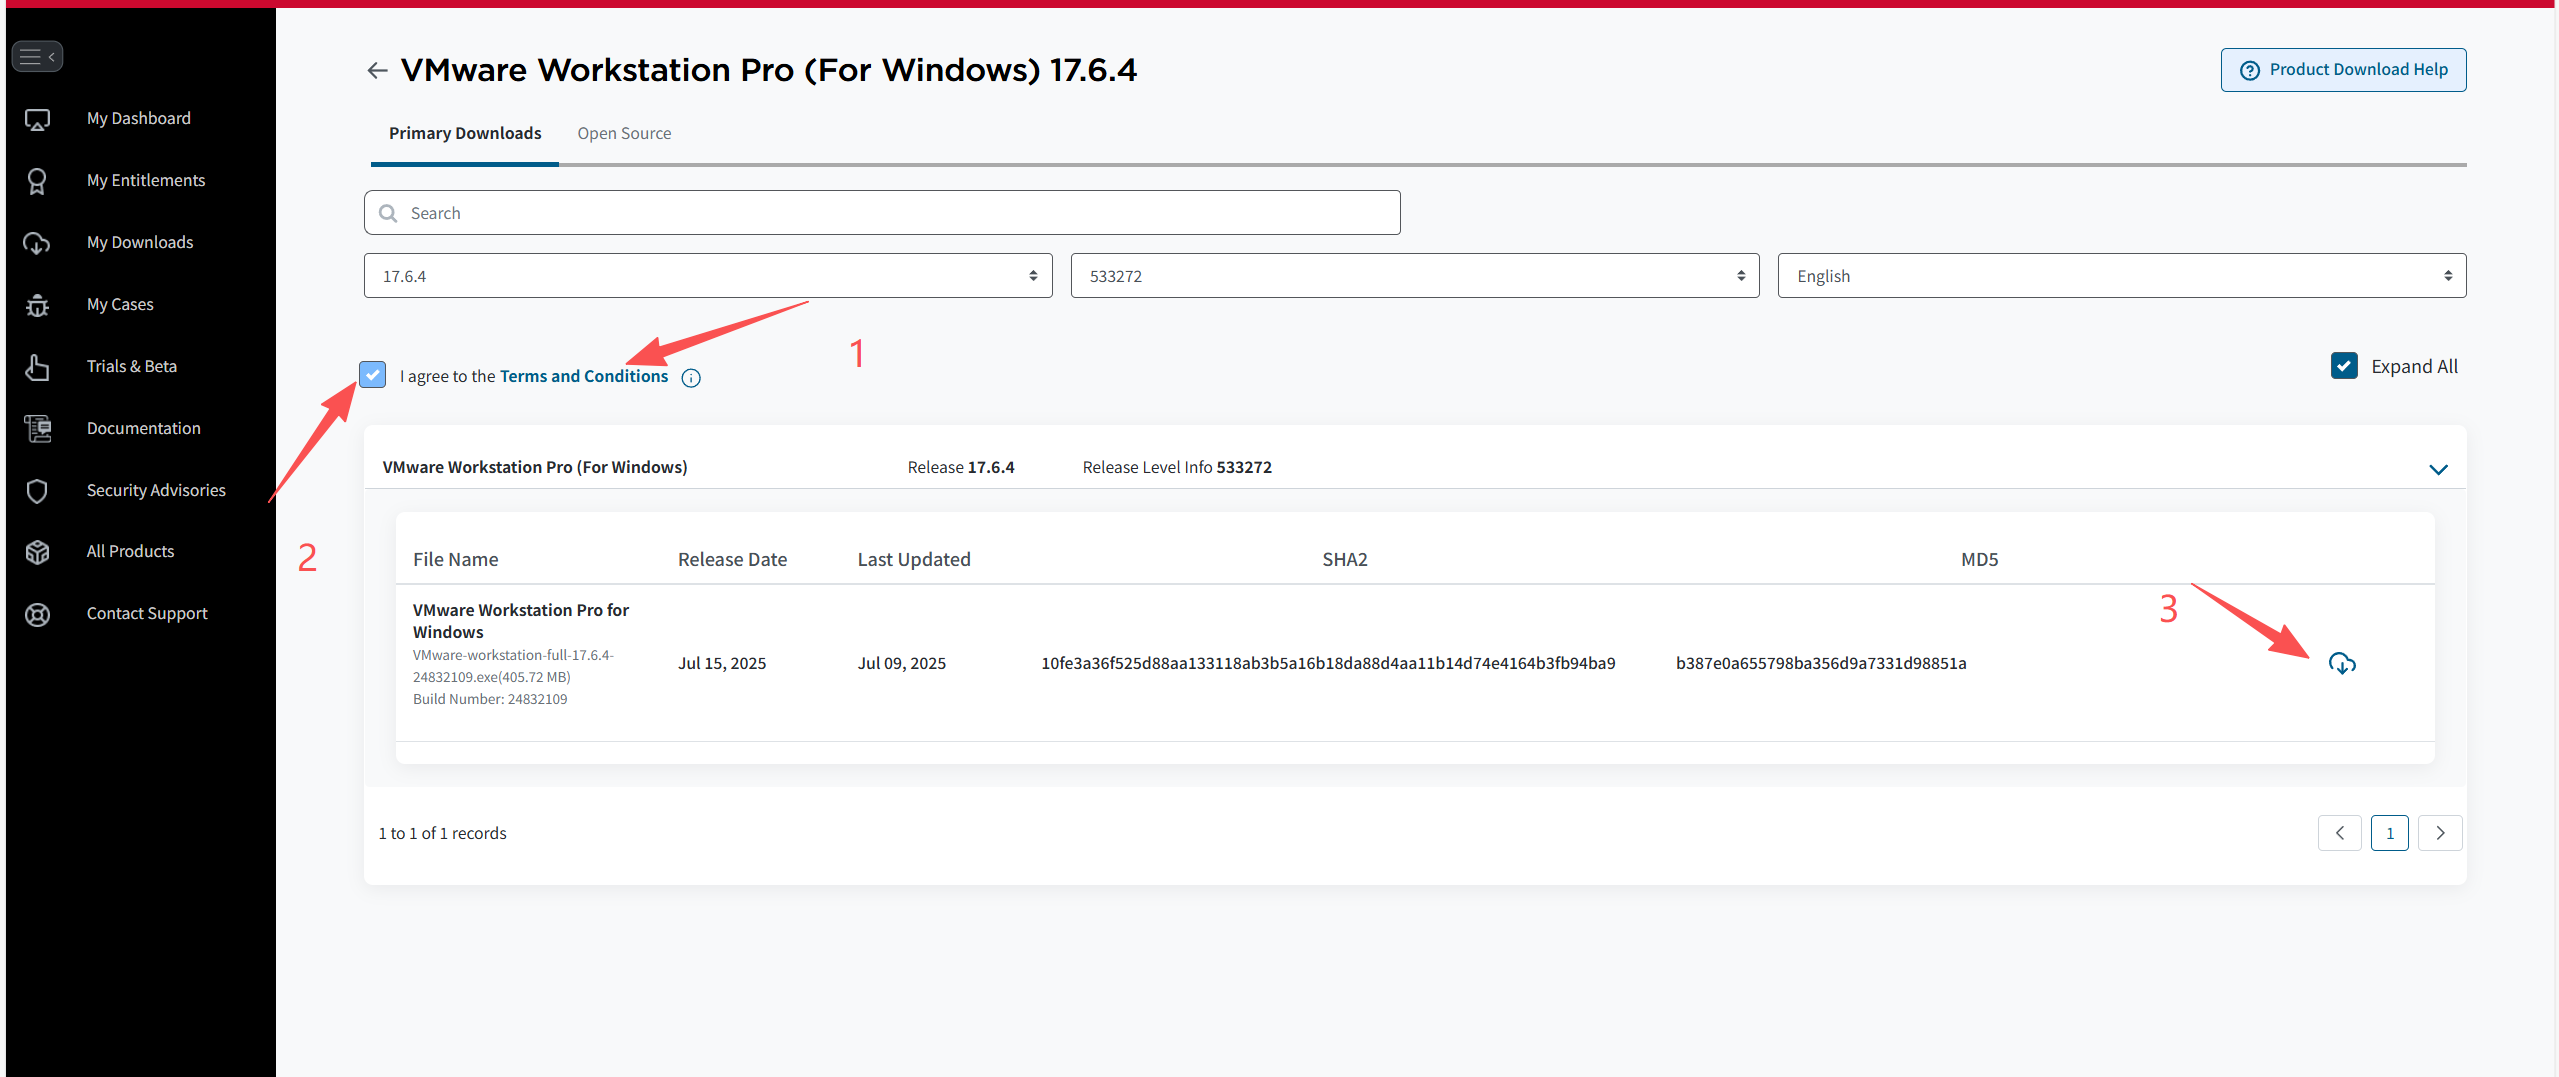Viewport: 2559px width, 1077px height.
Task: Click the MD5 value b387e0a6...
Action: point(1821,663)
